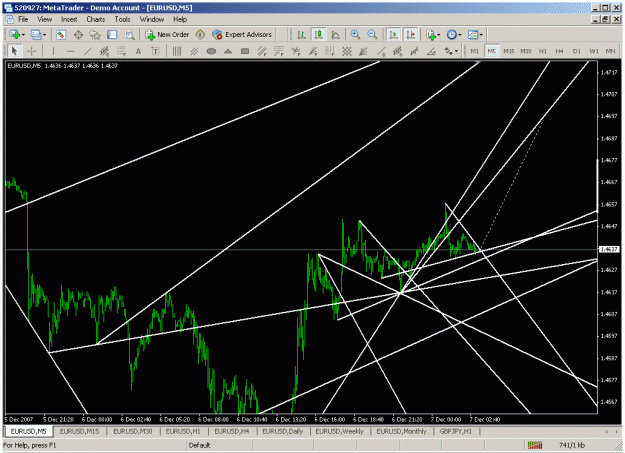Open the File menu
The height and width of the screenshot is (453, 625).
click(x=23, y=19)
